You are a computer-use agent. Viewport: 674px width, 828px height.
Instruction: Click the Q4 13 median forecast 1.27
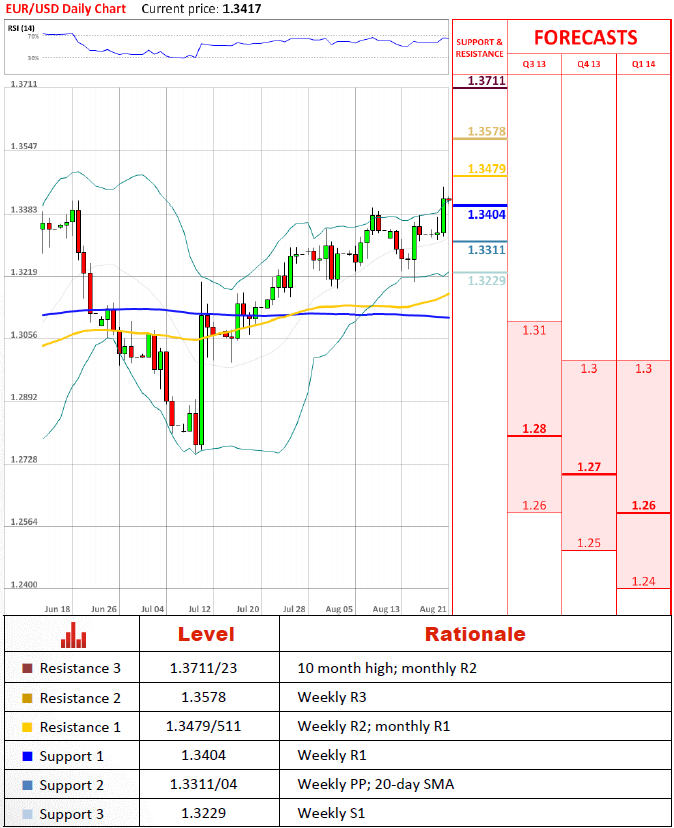(x=589, y=467)
